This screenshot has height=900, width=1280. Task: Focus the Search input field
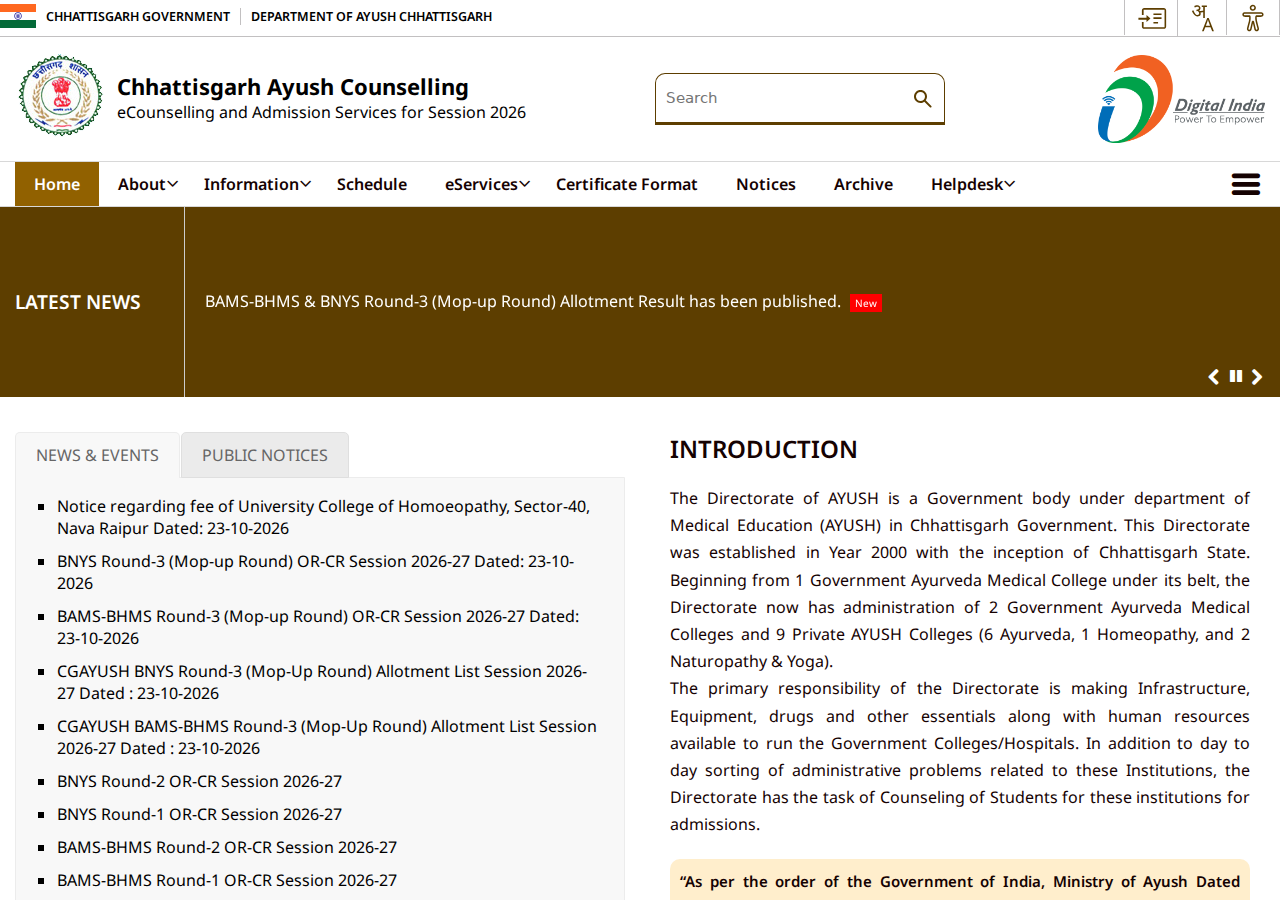point(785,98)
